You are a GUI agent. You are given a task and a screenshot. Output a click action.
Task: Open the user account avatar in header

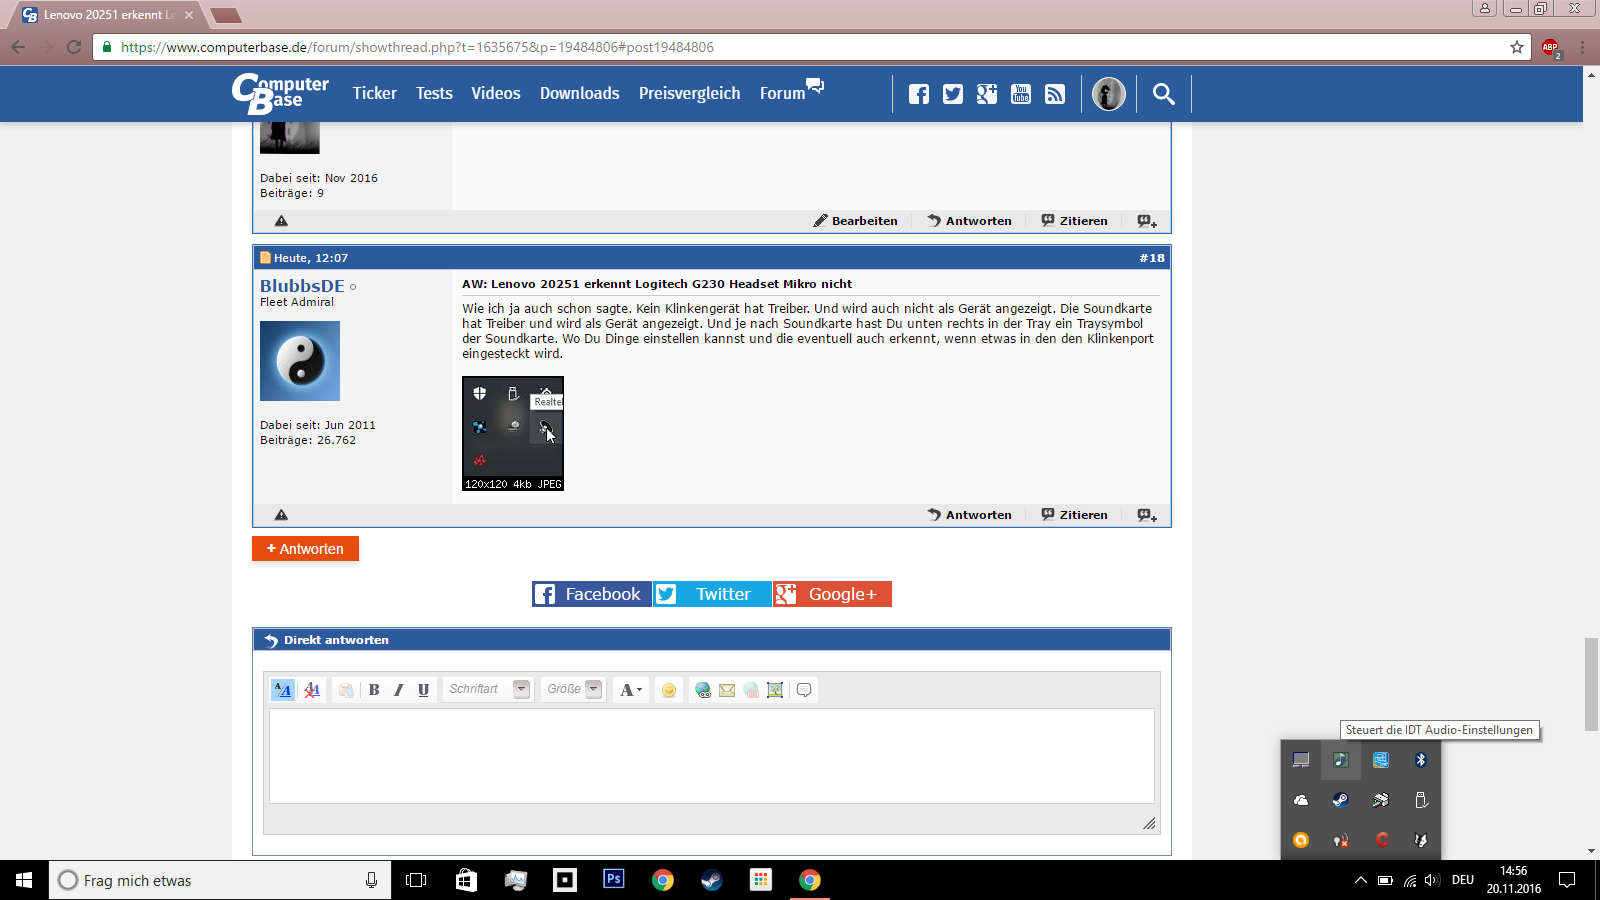tap(1108, 94)
